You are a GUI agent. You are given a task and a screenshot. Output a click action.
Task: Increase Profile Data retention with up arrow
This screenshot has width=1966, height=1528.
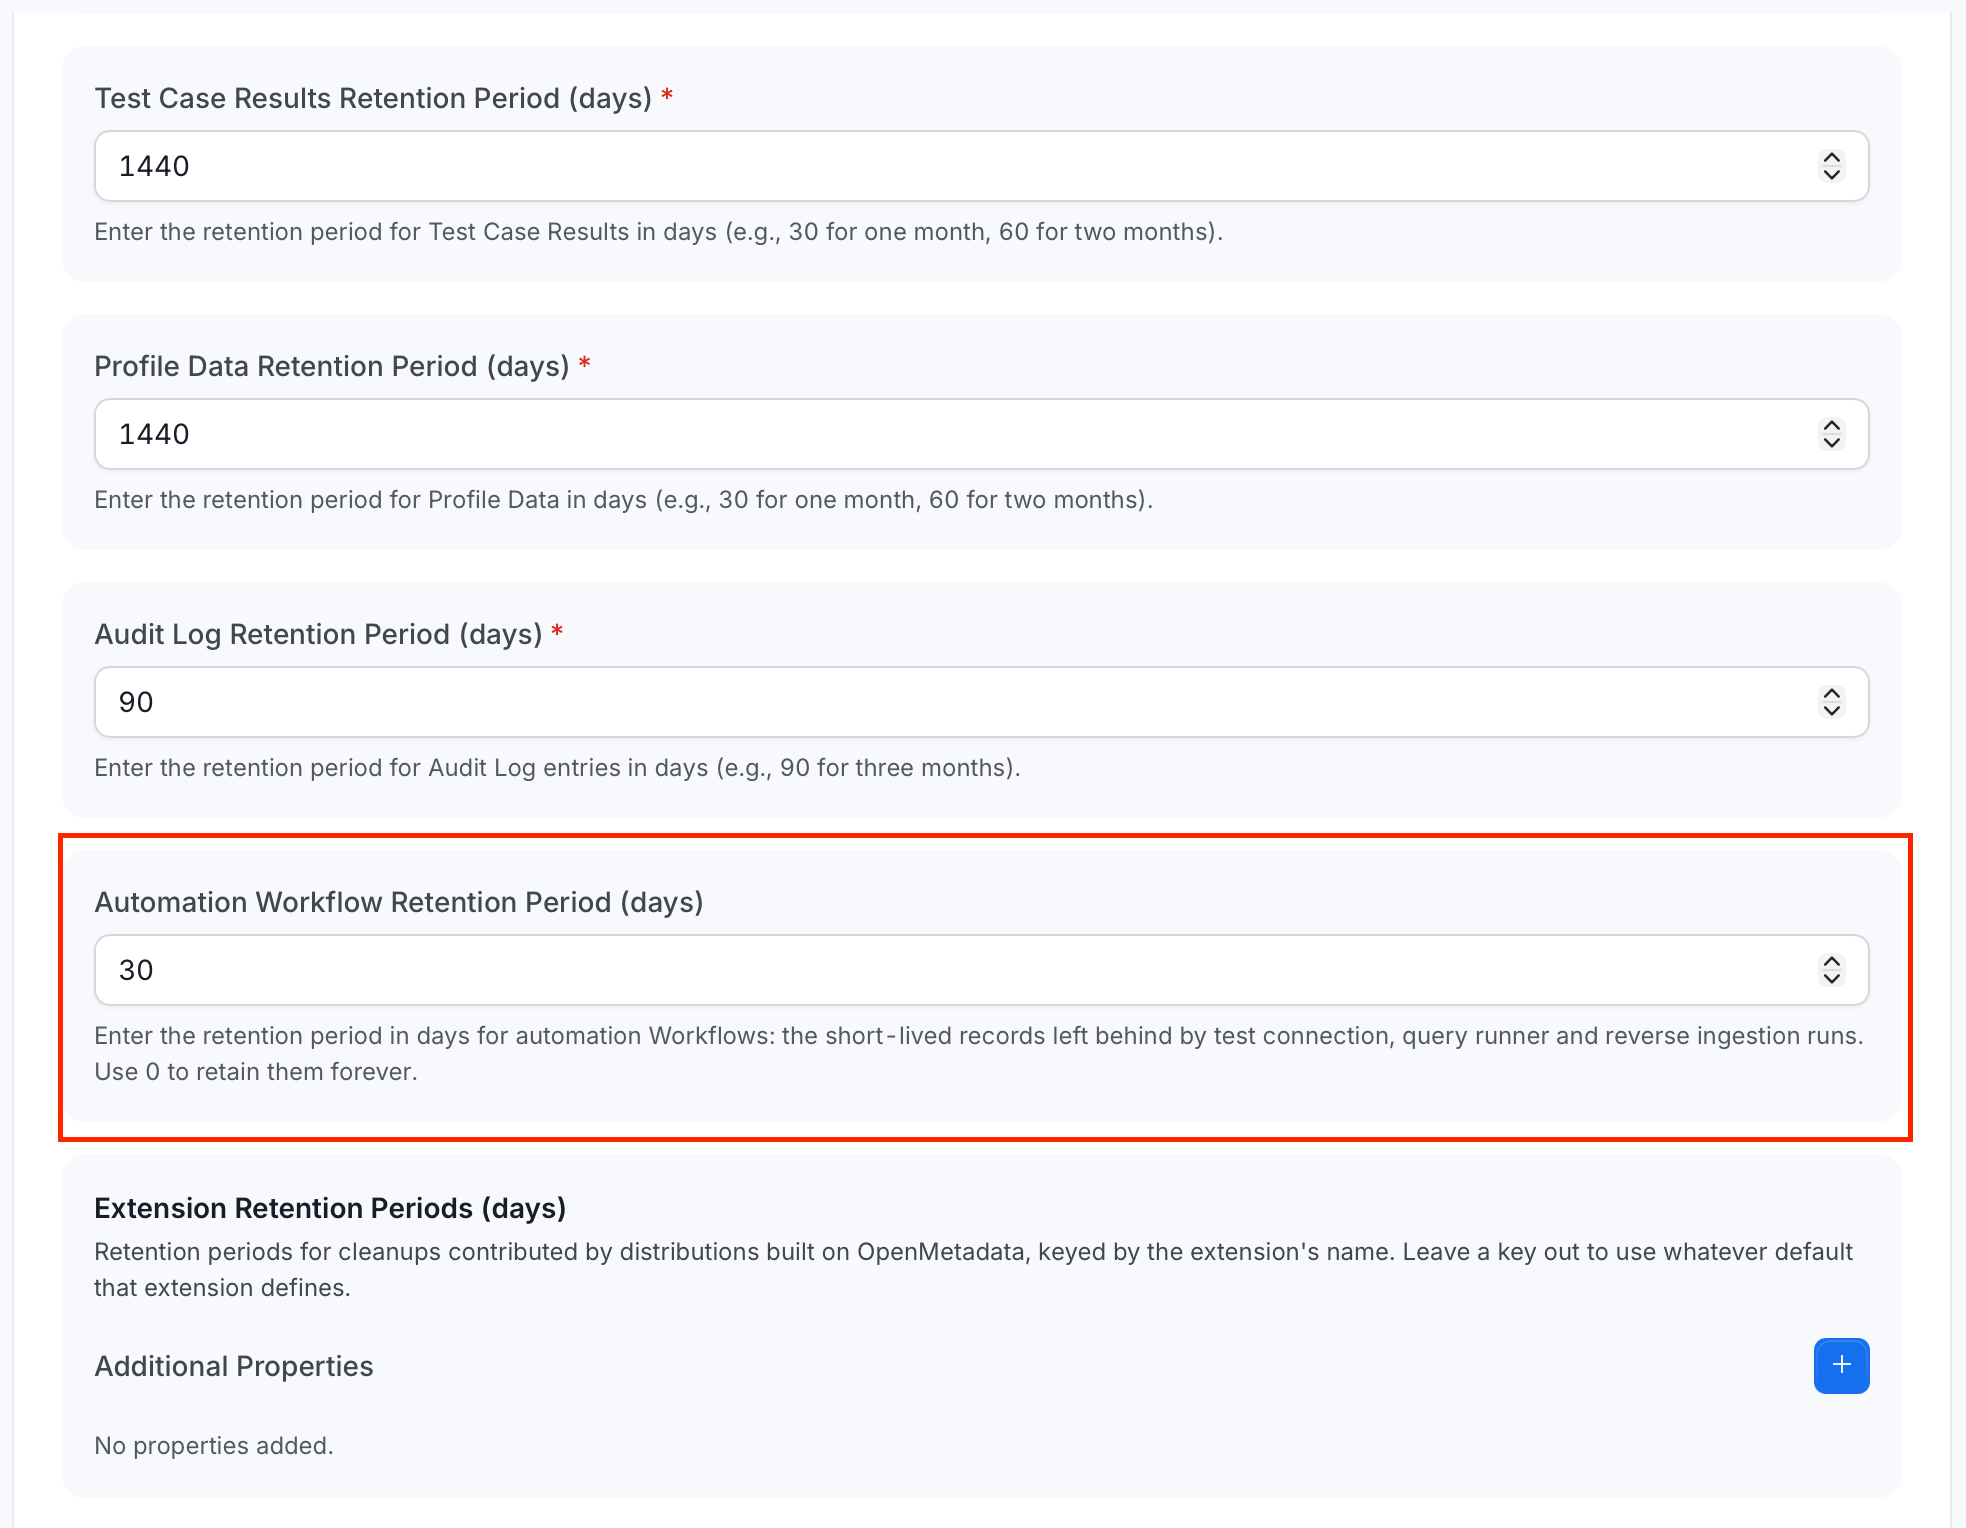(x=1831, y=426)
